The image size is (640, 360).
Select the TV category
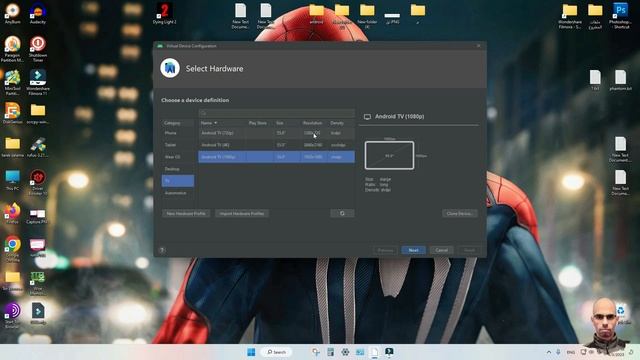[178, 181]
